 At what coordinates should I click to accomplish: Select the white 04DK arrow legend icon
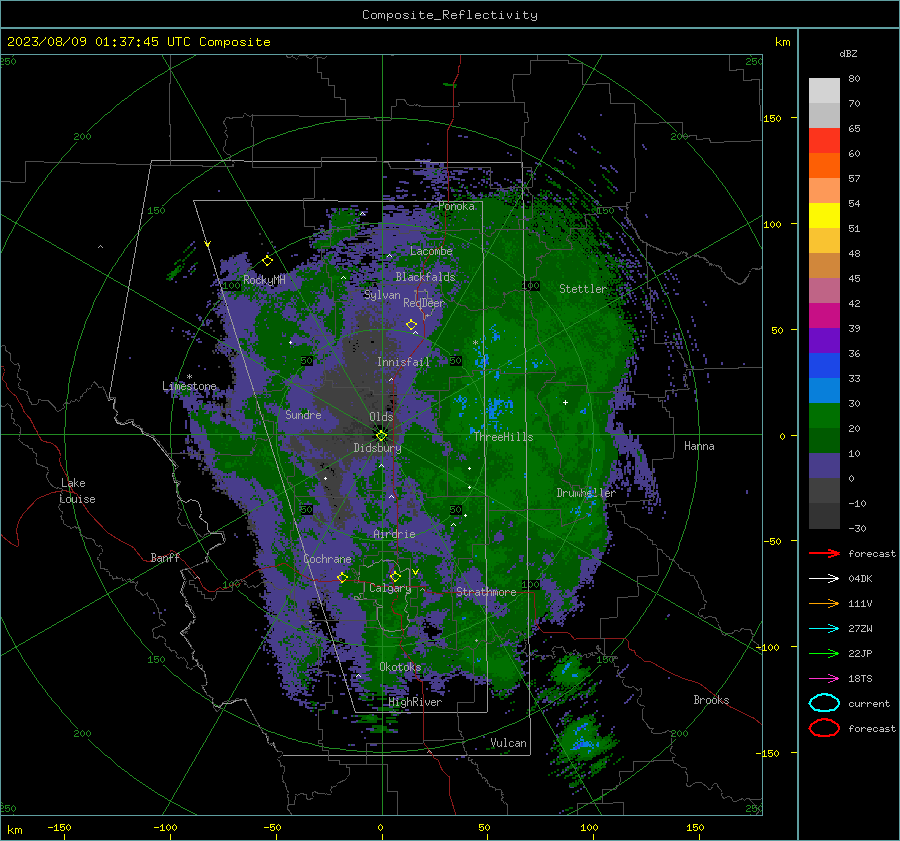click(824, 578)
